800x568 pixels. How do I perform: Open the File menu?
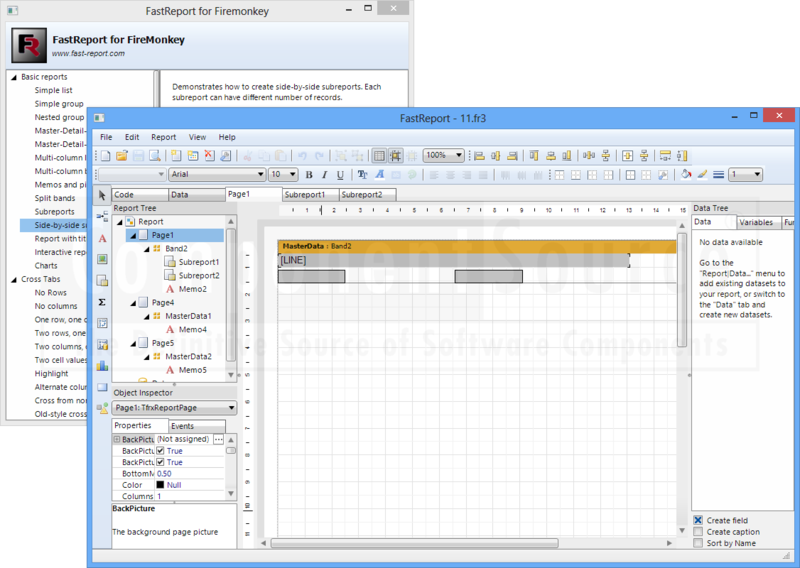[x=106, y=137]
